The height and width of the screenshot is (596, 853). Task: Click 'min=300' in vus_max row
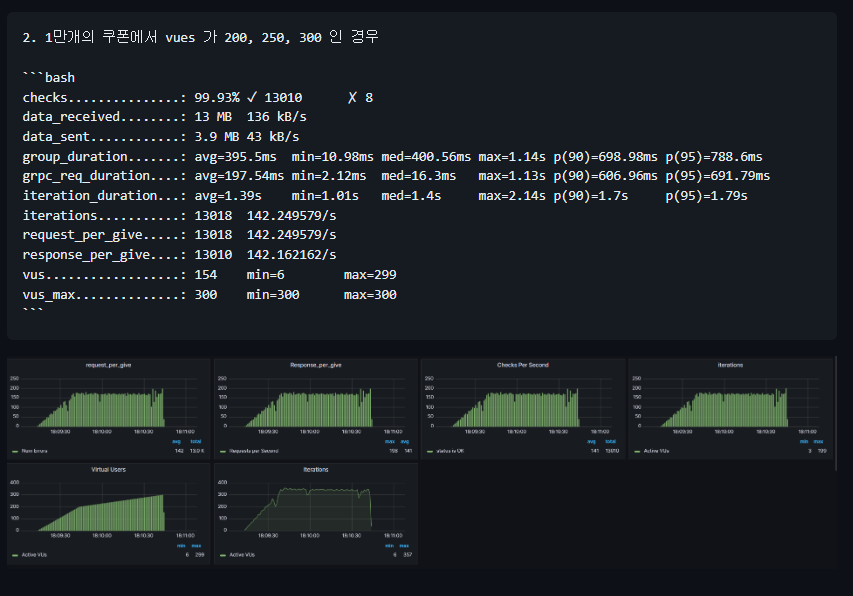[x=273, y=294]
